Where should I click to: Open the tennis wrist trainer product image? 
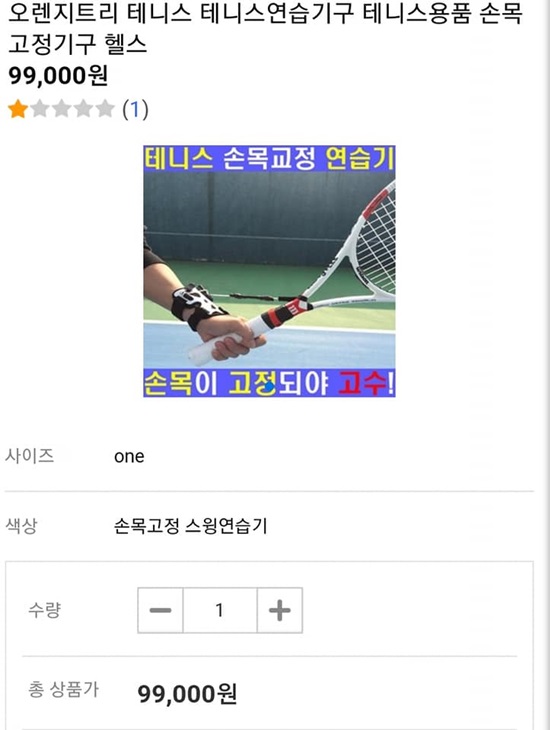click(x=269, y=271)
